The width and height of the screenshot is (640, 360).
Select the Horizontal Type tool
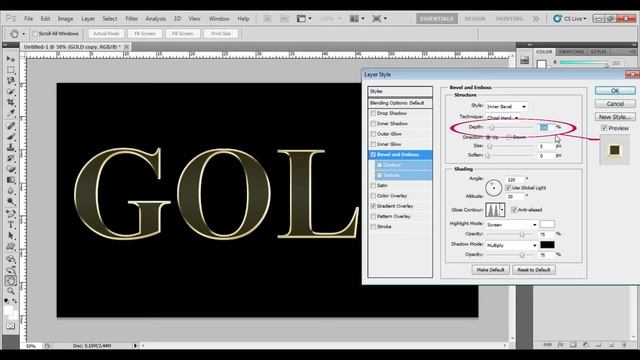click(11, 225)
